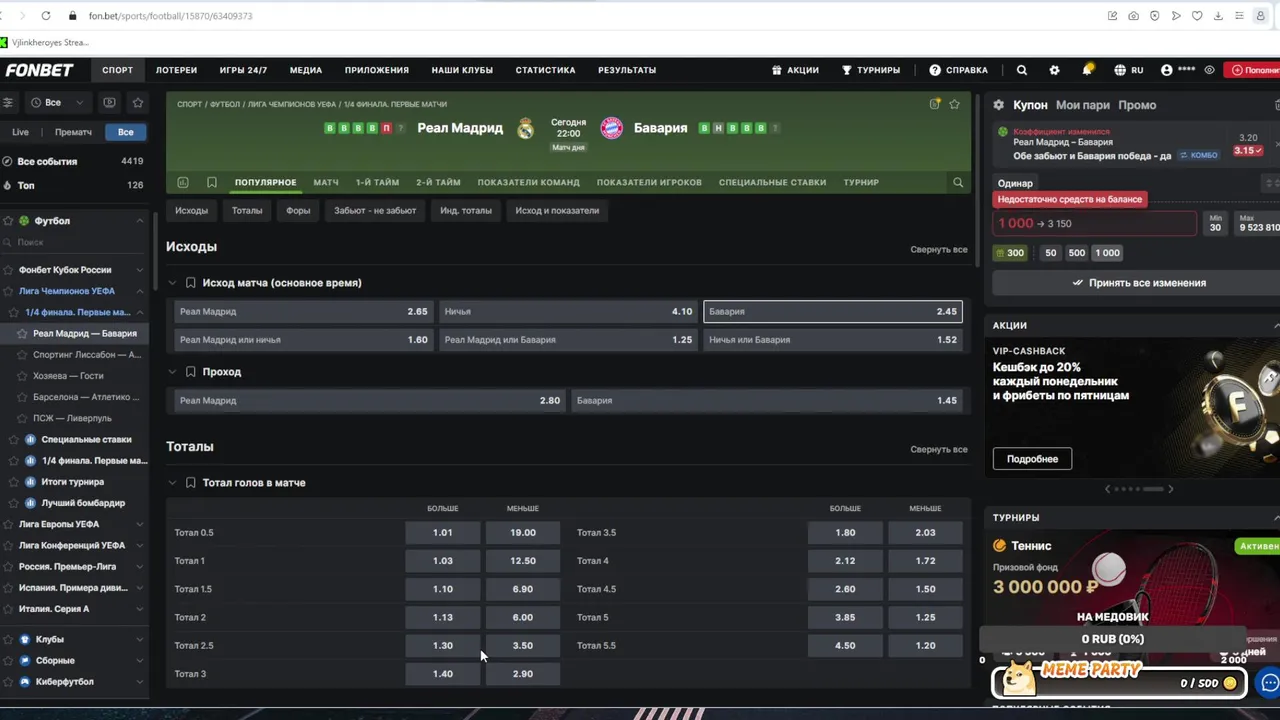This screenshot has height=720, width=1280.
Task: Collapse the Футбол section
Action: point(140,221)
